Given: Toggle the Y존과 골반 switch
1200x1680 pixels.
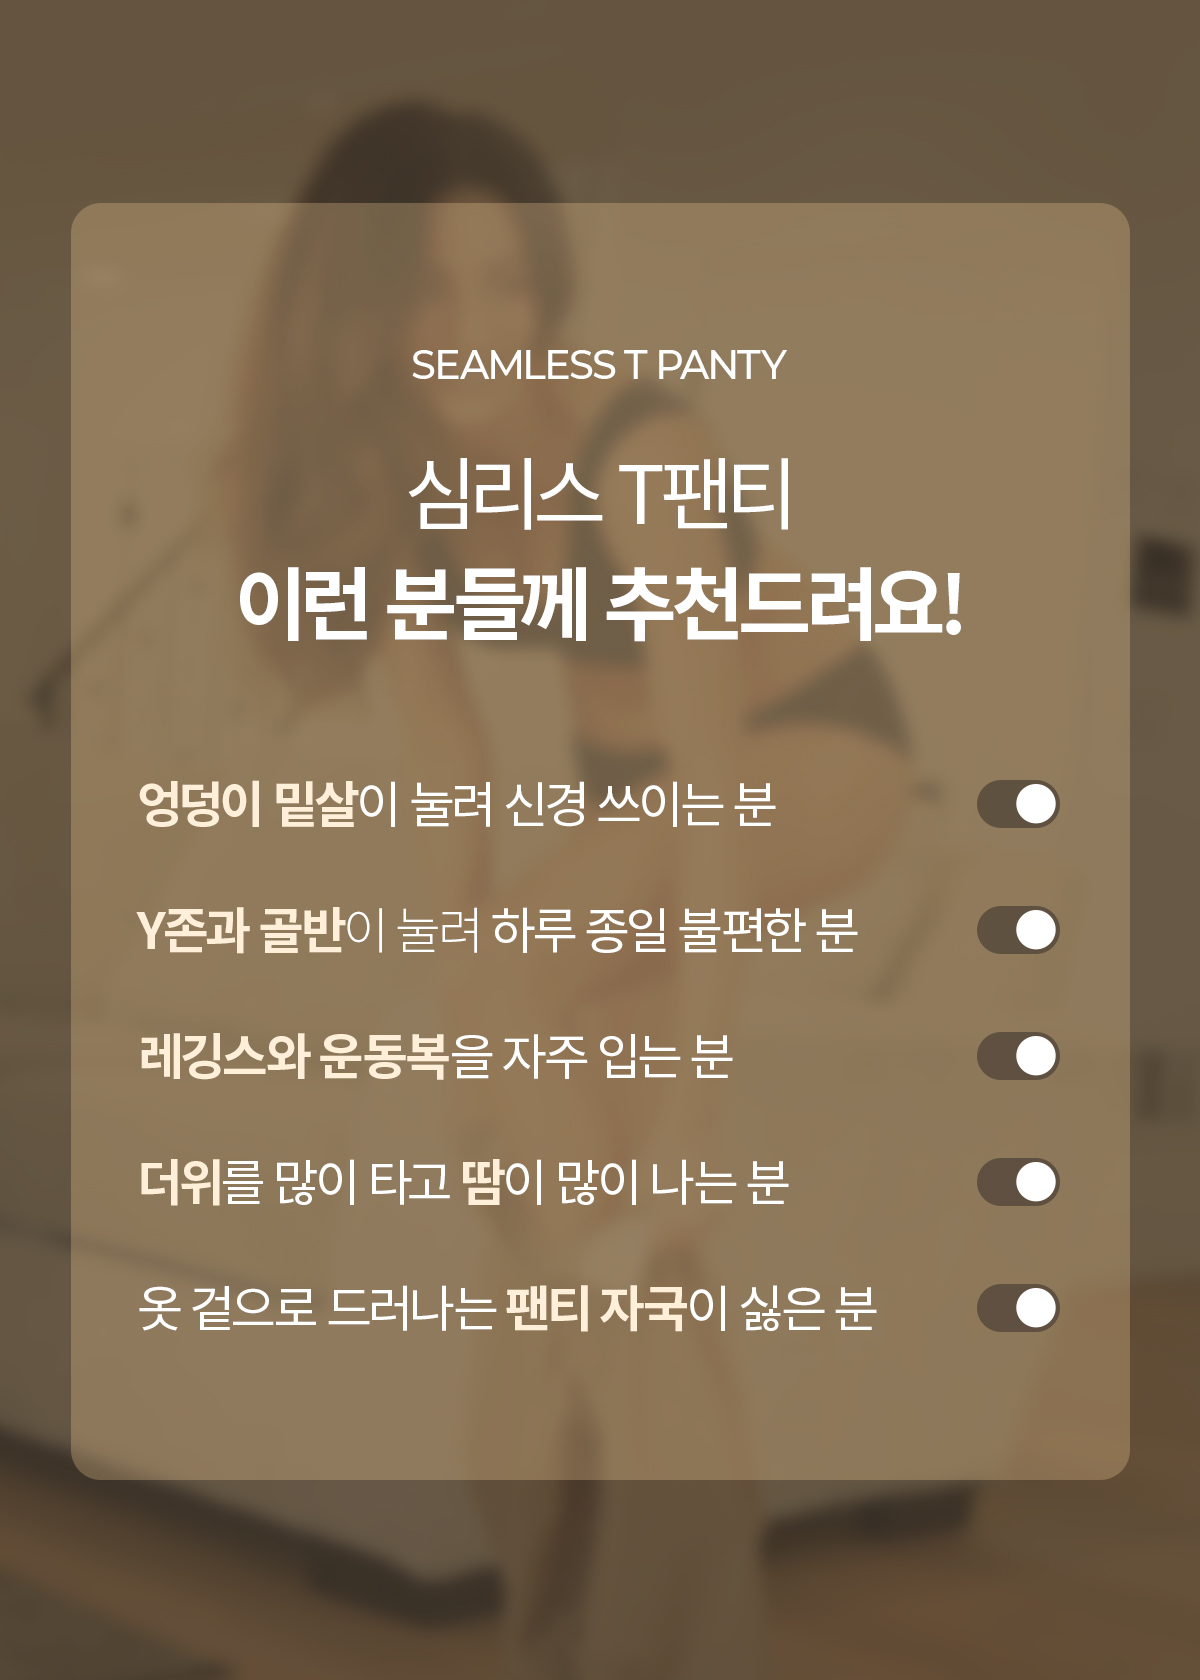Looking at the screenshot, I should [x=1017, y=930].
